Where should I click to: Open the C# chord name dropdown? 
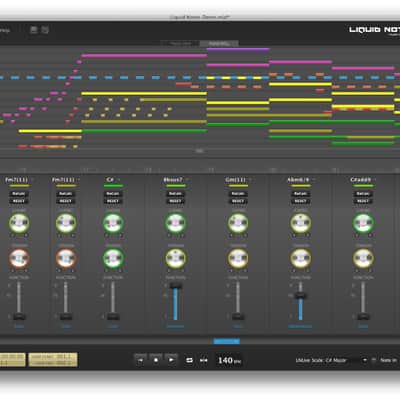click(x=119, y=180)
